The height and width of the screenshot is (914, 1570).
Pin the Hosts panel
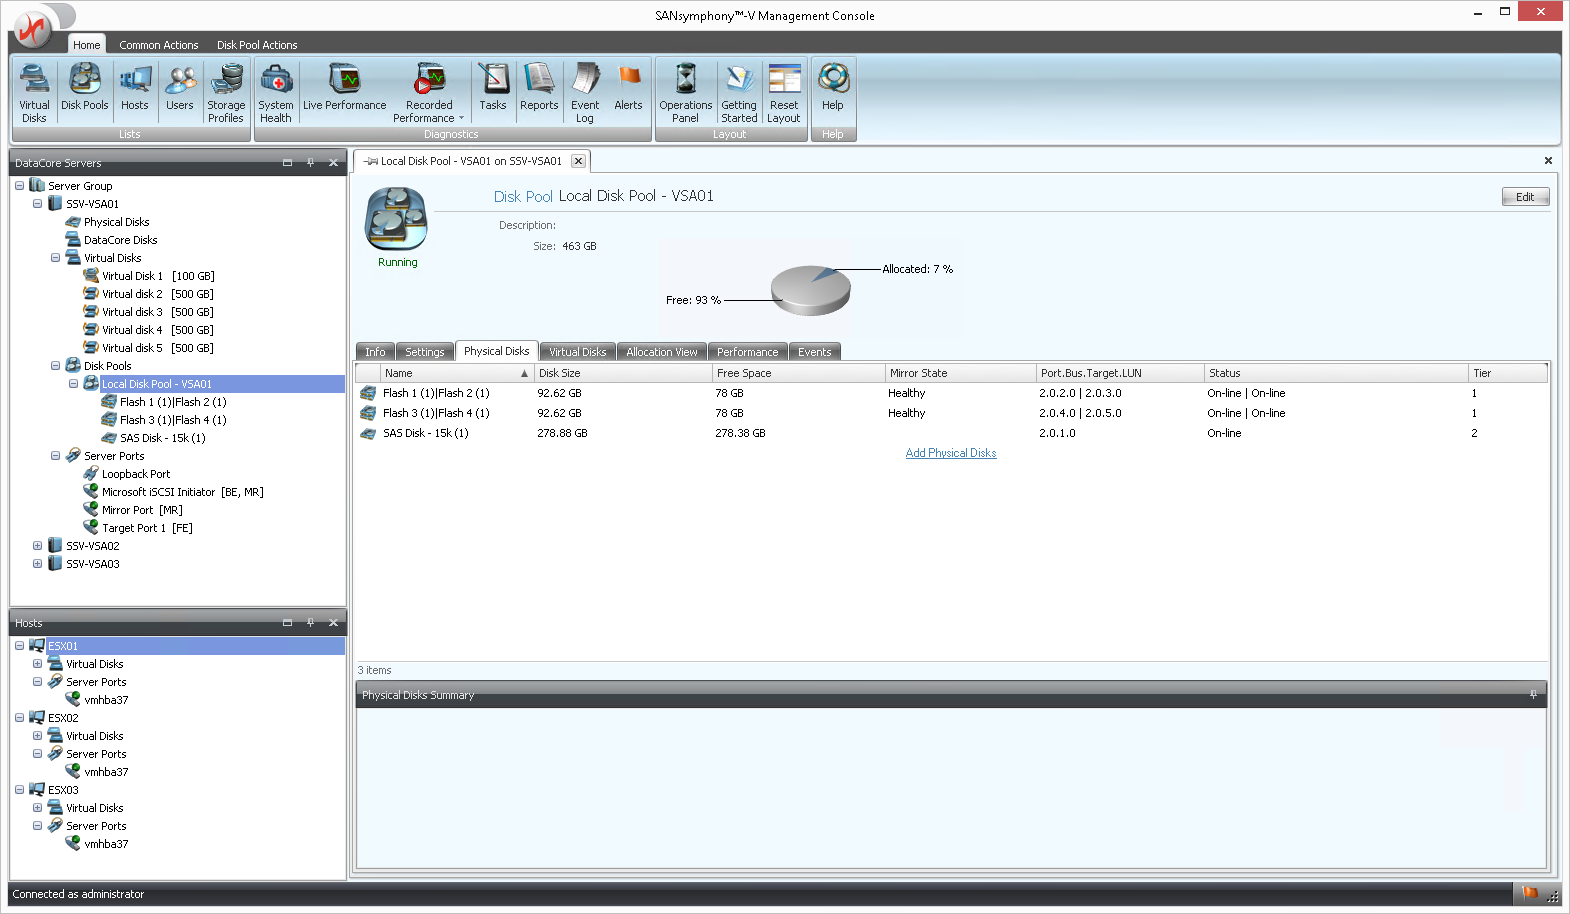tap(310, 623)
